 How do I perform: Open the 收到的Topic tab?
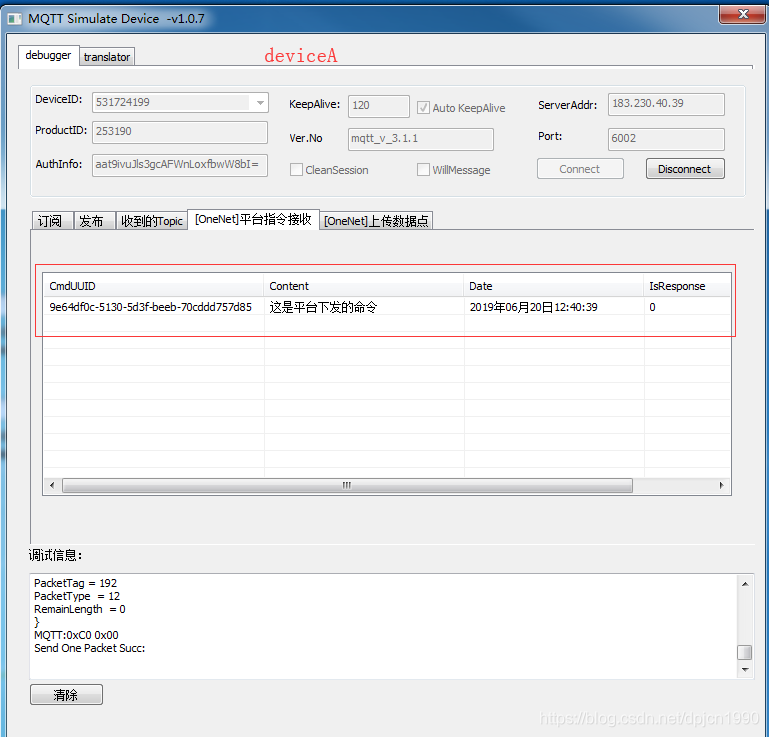click(152, 221)
